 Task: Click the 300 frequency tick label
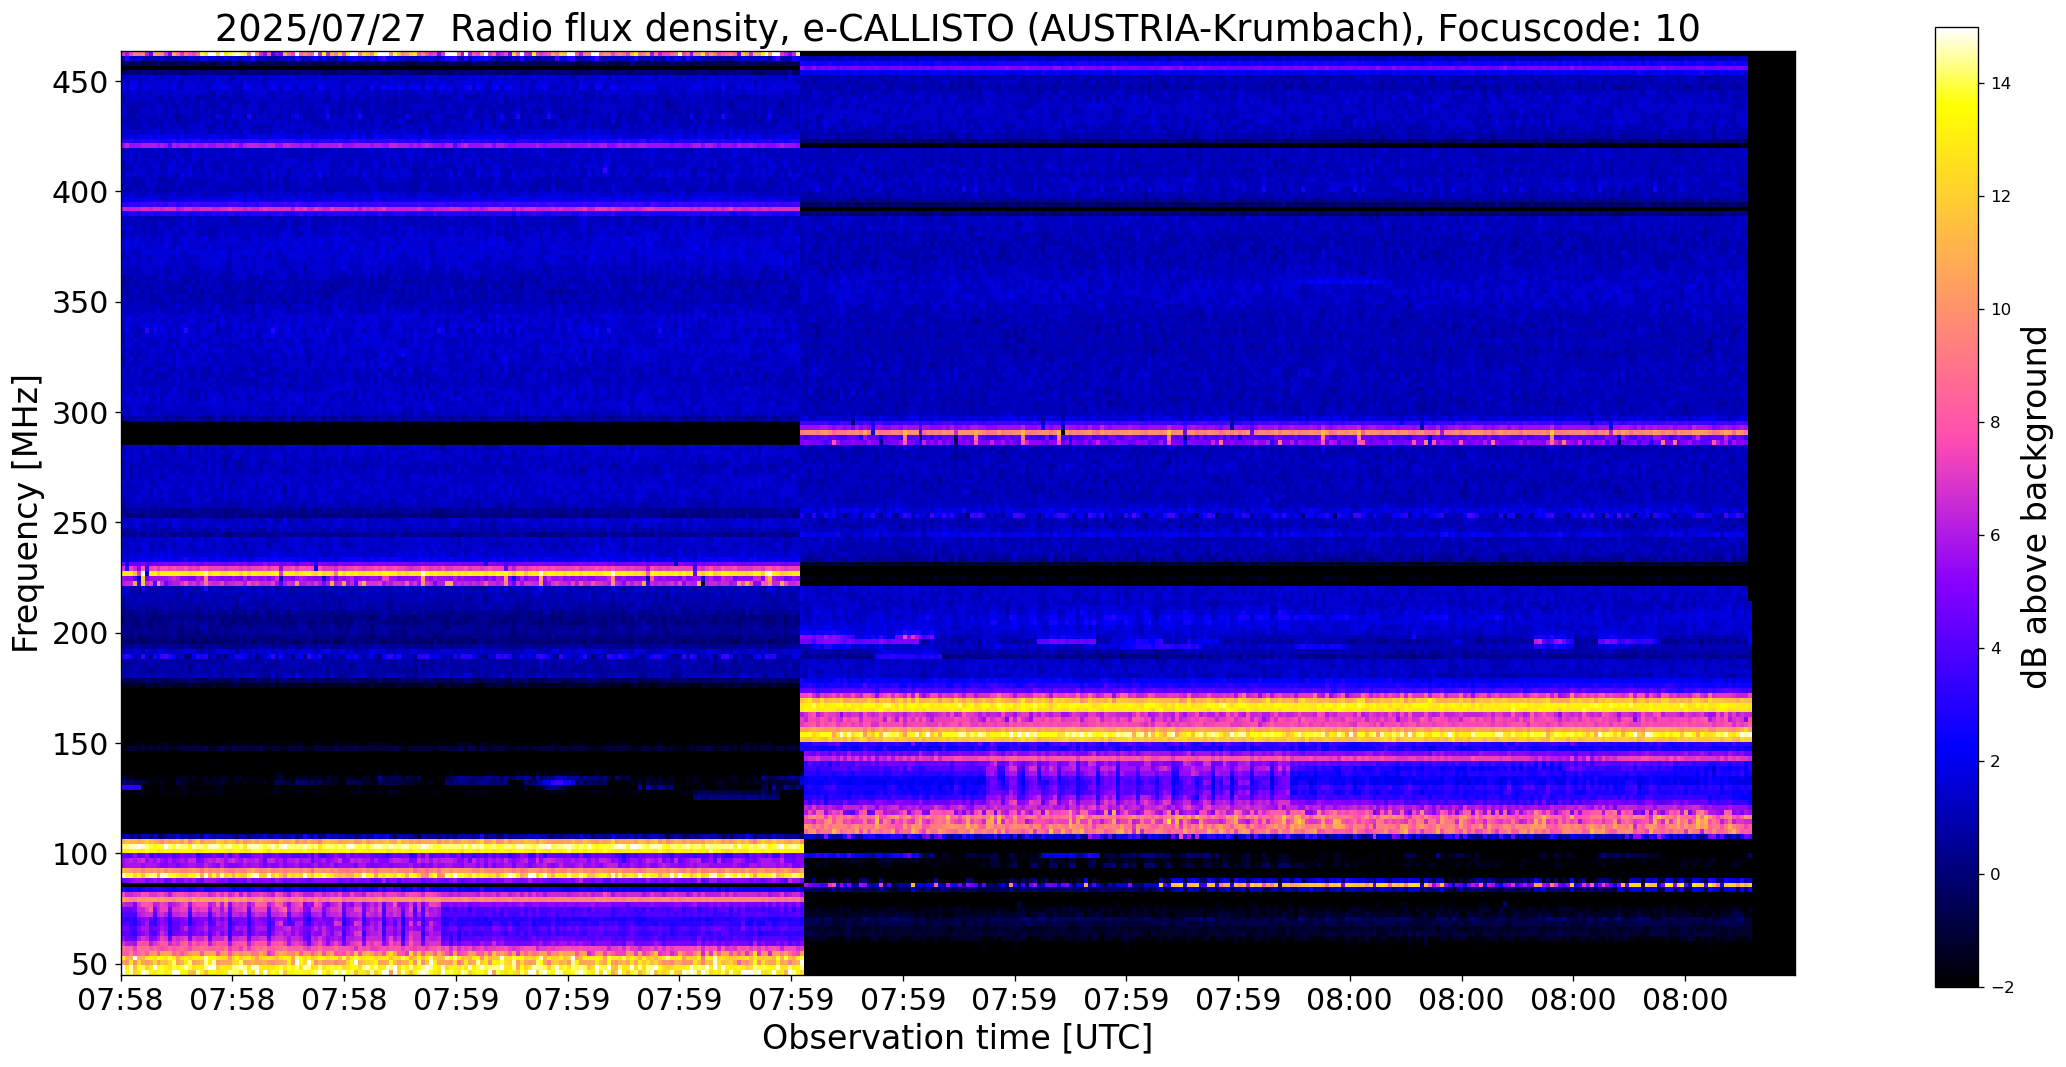[x=83, y=412]
